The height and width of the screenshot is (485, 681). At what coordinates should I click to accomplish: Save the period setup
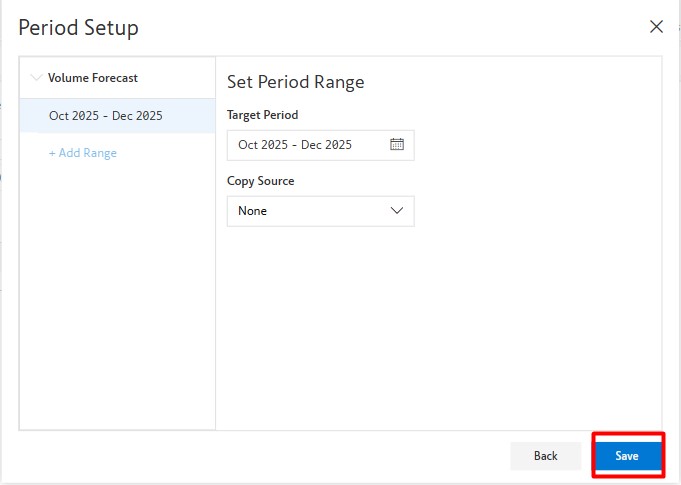pyautogui.click(x=627, y=456)
